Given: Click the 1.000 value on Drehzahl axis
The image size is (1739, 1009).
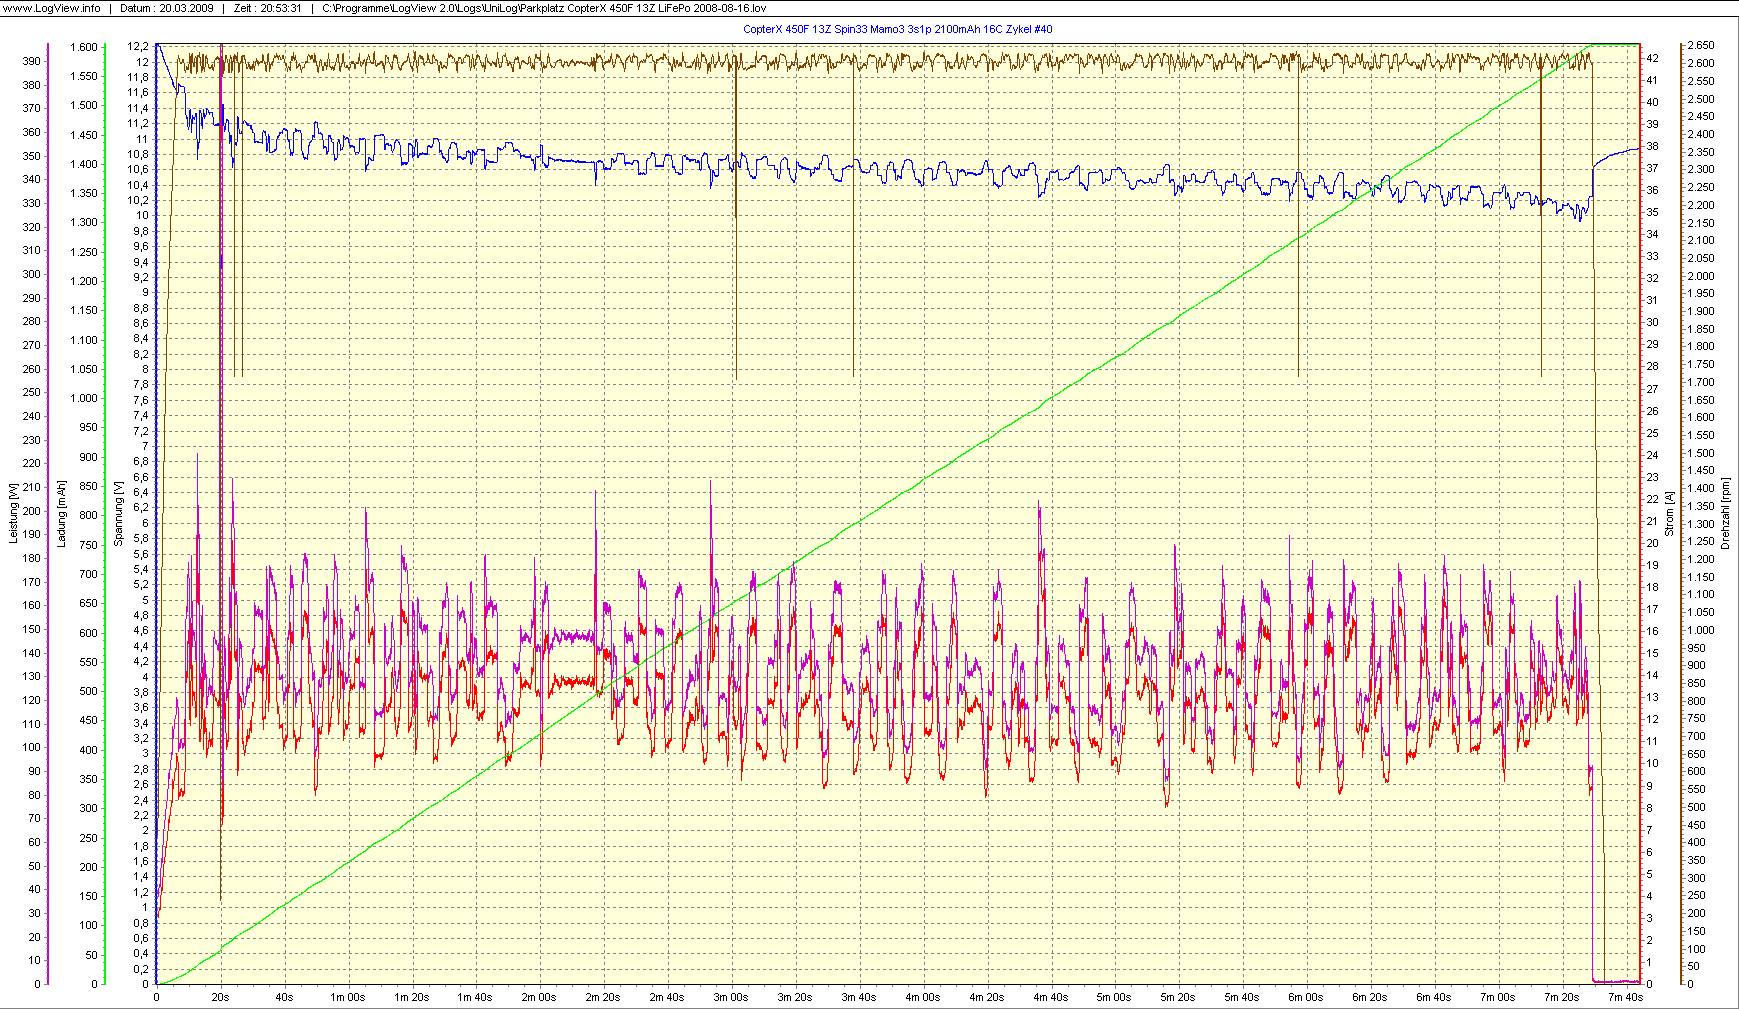Looking at the screenshot, I should pos(1699,630).
